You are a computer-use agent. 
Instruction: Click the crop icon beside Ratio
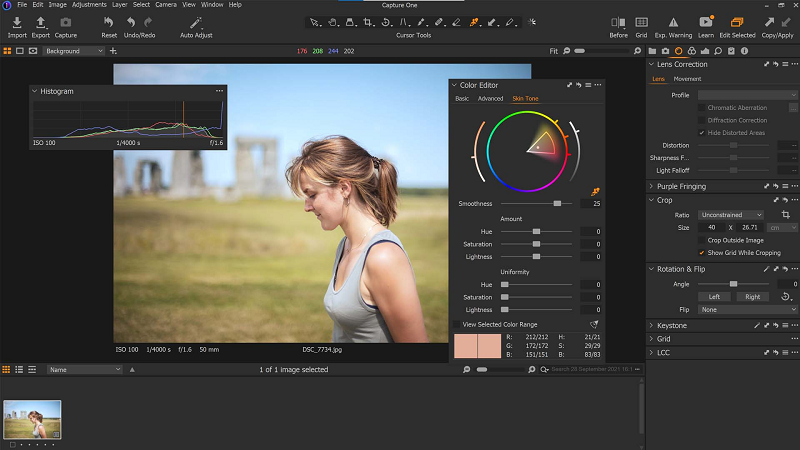(786, 215)
